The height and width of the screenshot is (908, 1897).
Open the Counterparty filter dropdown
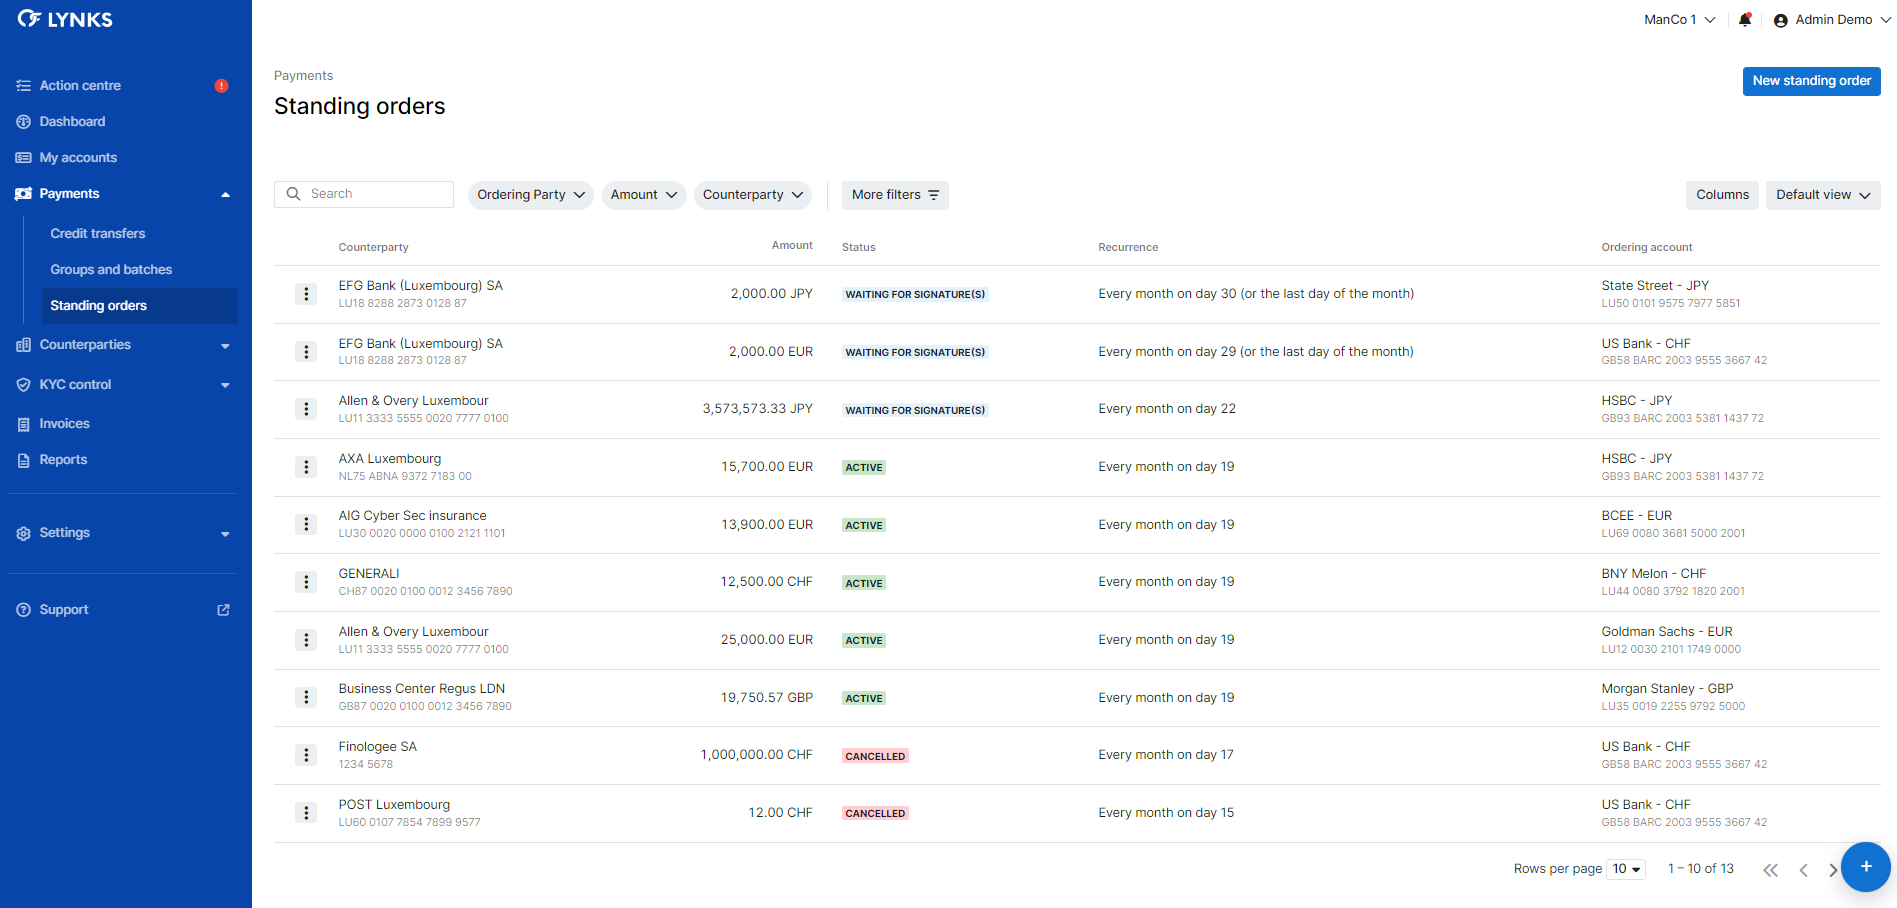click(x=753, y=195)
